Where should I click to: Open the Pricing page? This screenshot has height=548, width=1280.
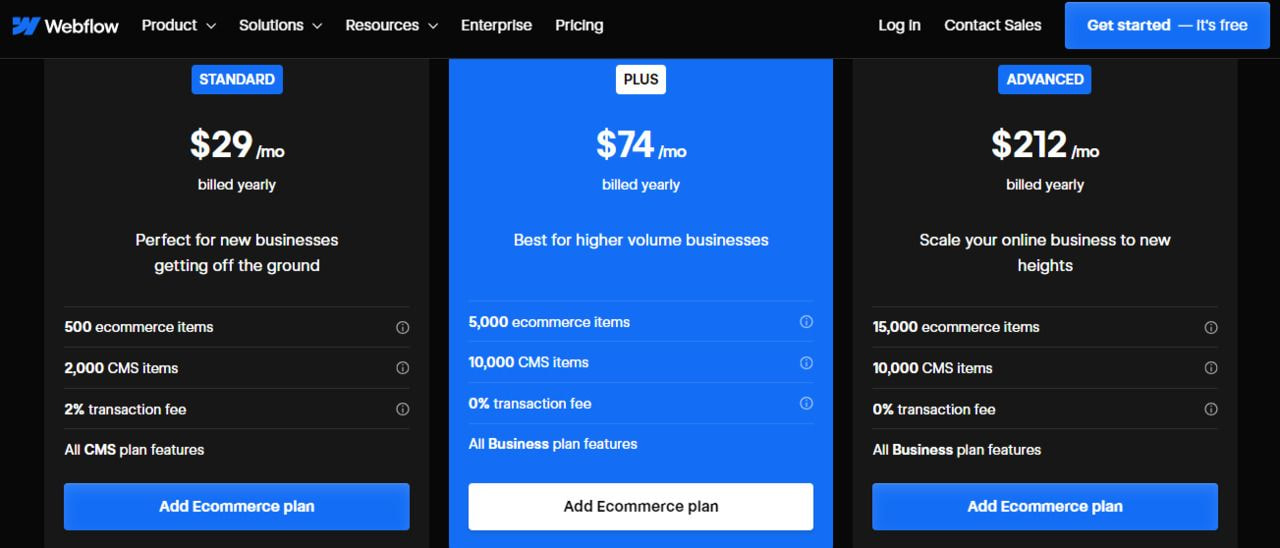579,25
